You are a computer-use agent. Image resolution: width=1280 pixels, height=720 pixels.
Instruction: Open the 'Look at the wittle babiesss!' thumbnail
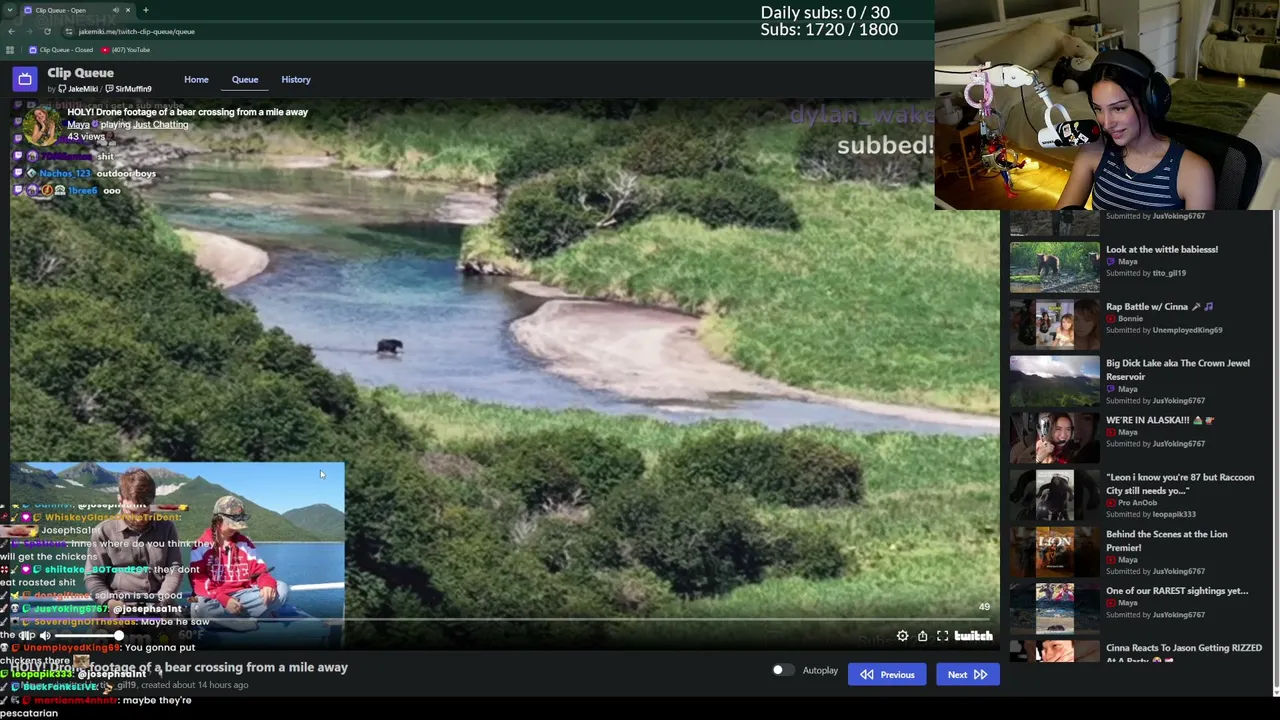point(1054,267)
